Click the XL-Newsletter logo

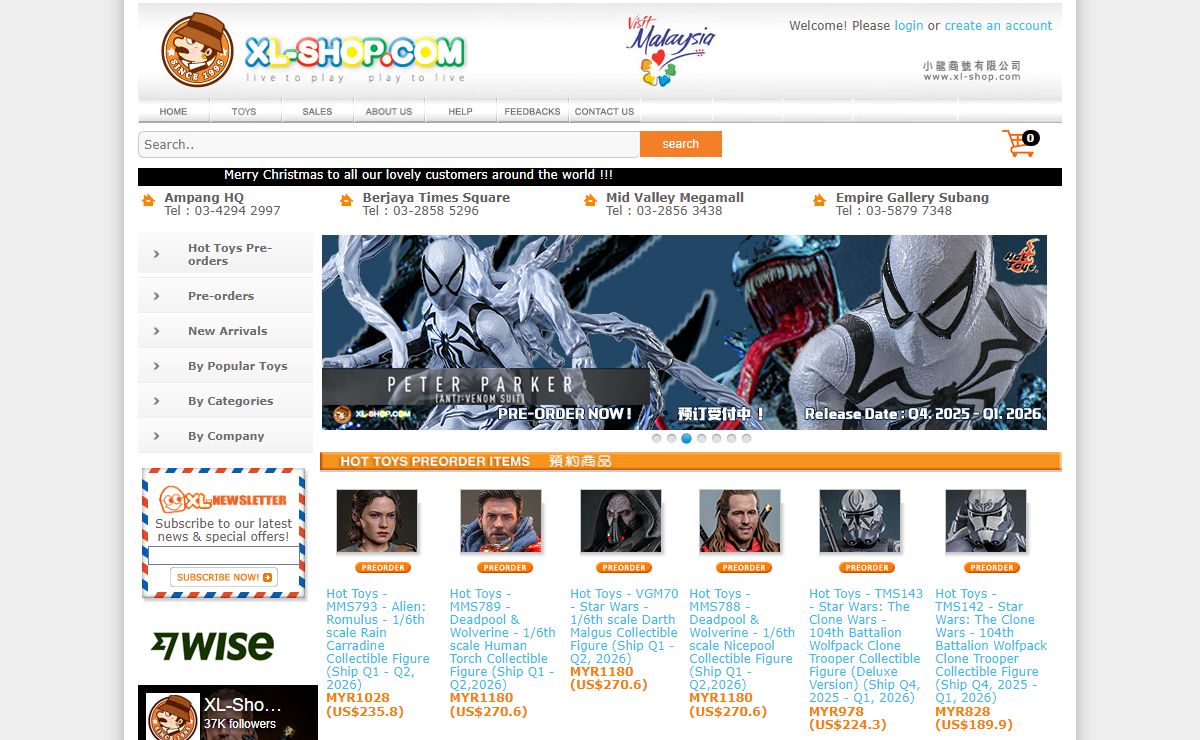(x=224, y=499)
